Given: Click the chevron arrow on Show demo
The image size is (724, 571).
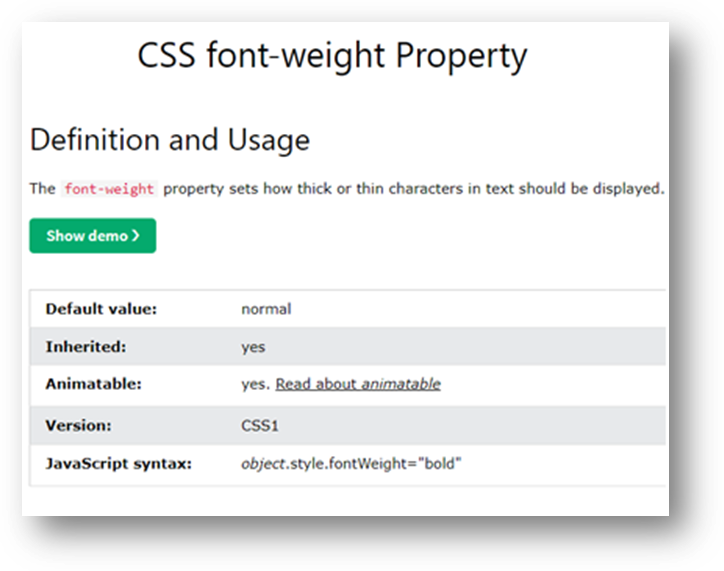Looking at the screenshot, I should pyautogui.click(x=136, y=236).
